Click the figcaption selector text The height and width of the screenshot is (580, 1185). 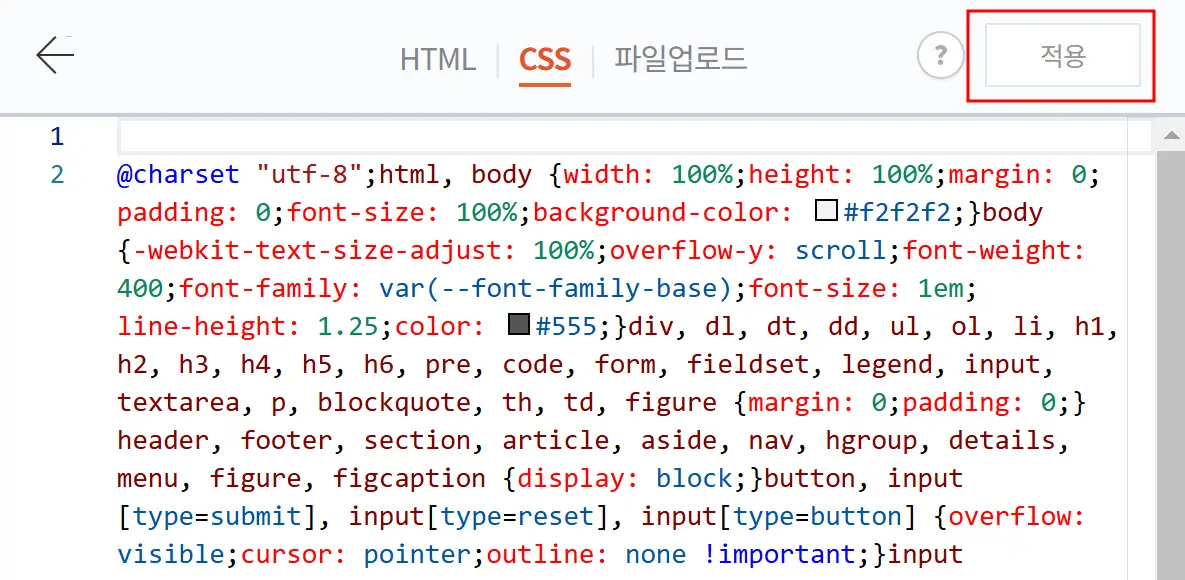tap(410, 478)
